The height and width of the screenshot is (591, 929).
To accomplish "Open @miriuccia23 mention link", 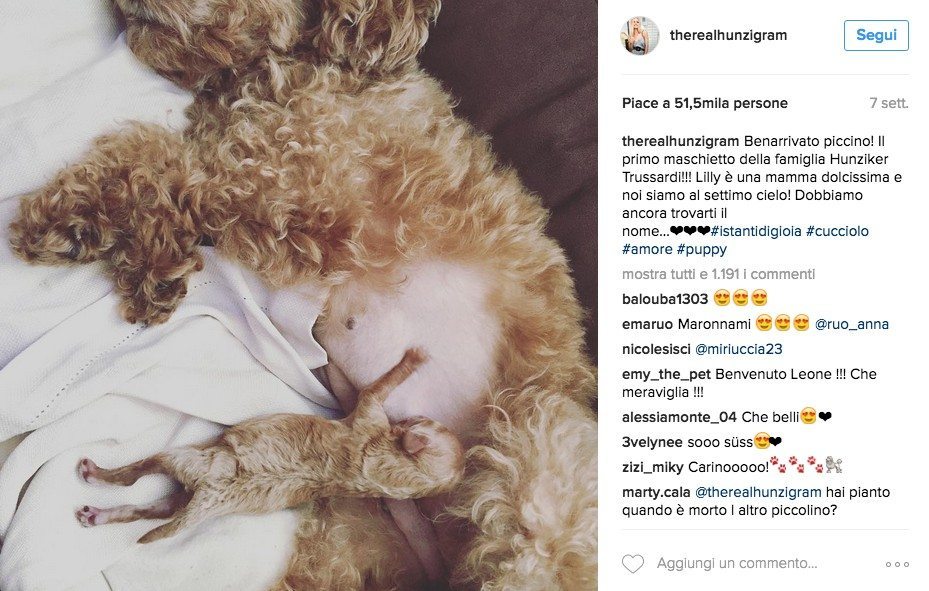I will tap(738, 349).
